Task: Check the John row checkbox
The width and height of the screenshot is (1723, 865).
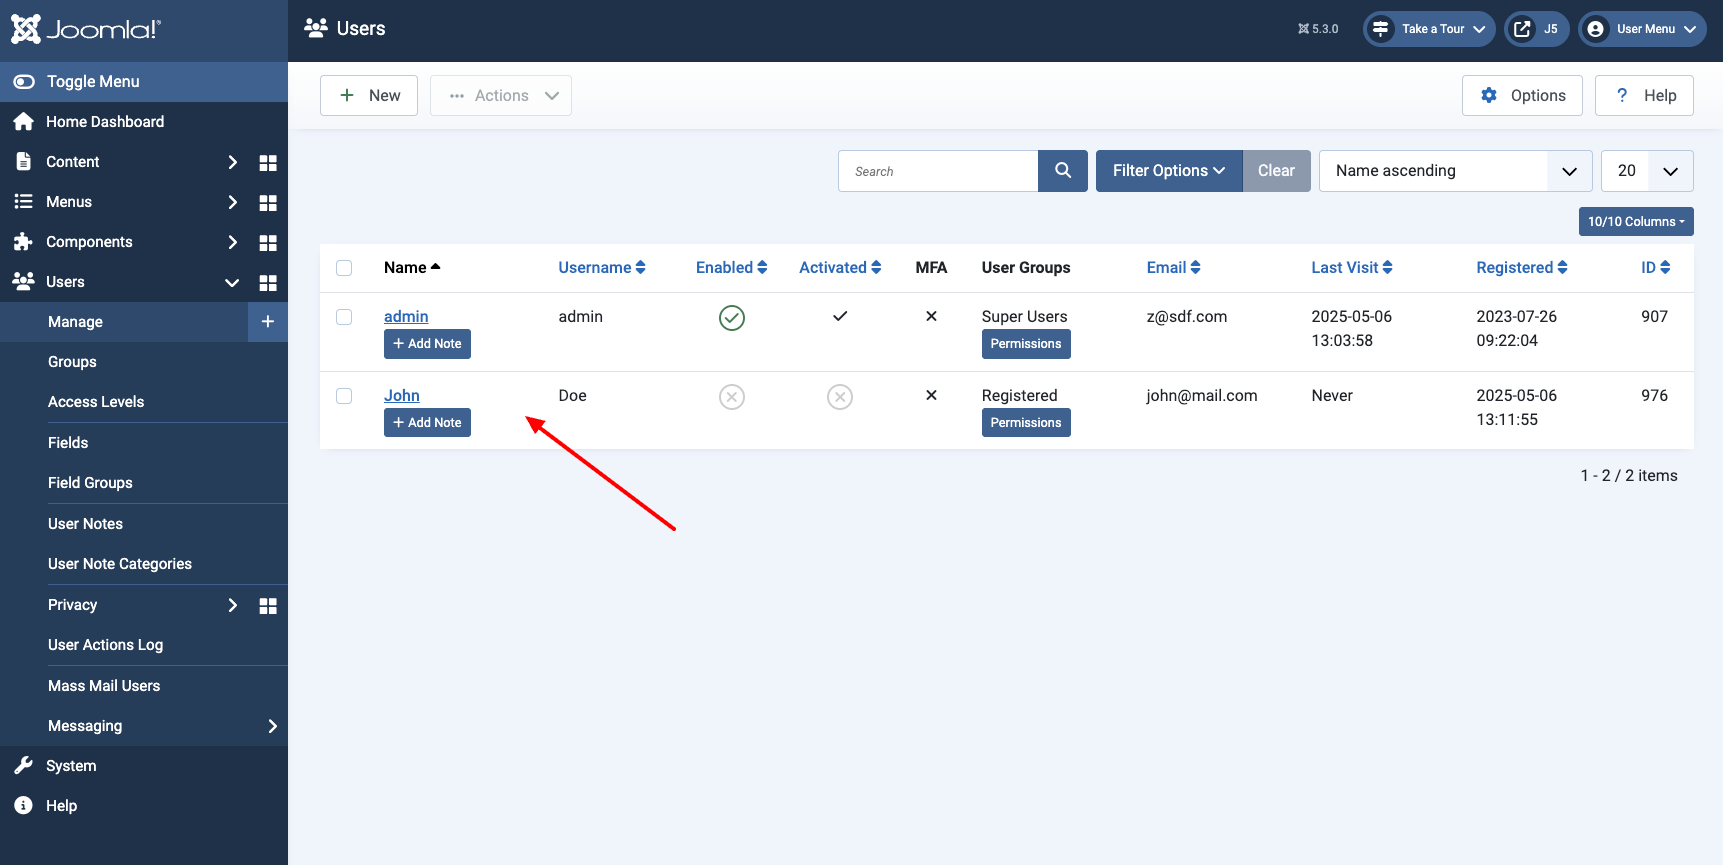Action: point(344,396)
